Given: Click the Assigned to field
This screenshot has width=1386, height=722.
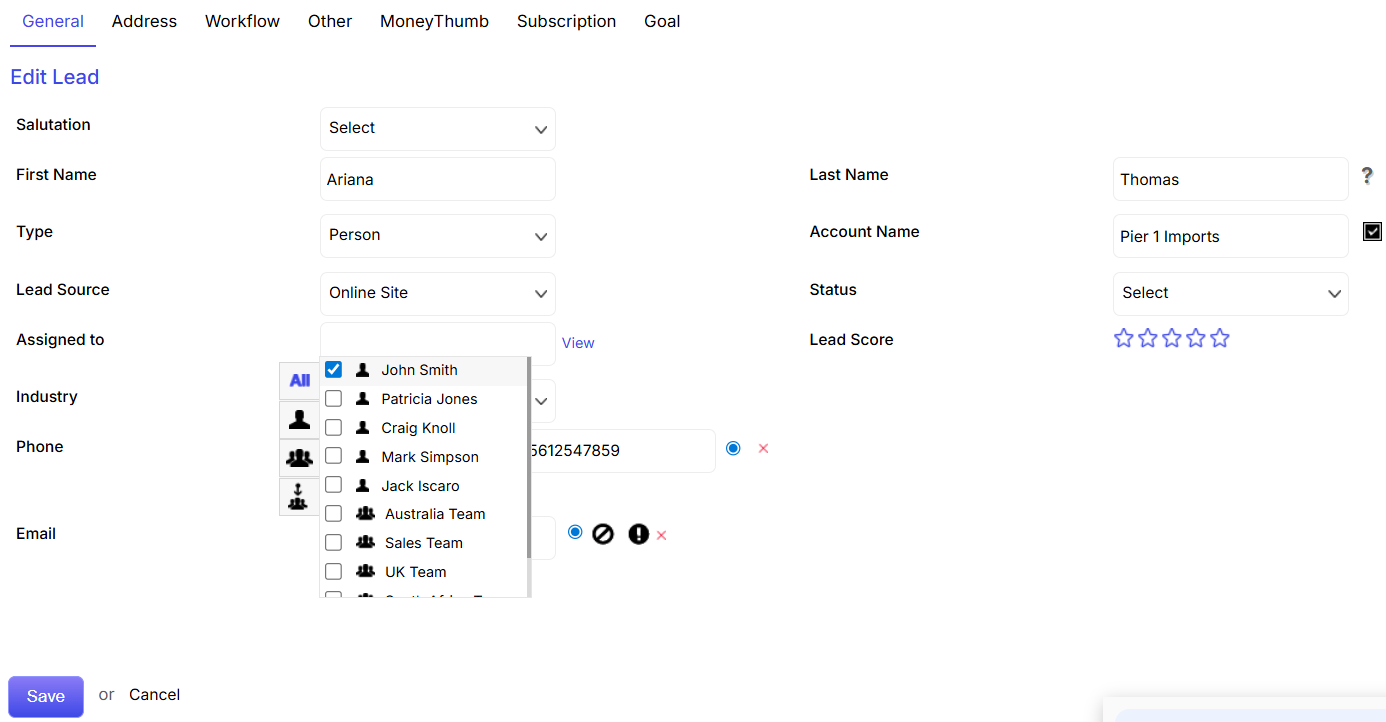Looking at the screenshot, I should pos(438,341).
